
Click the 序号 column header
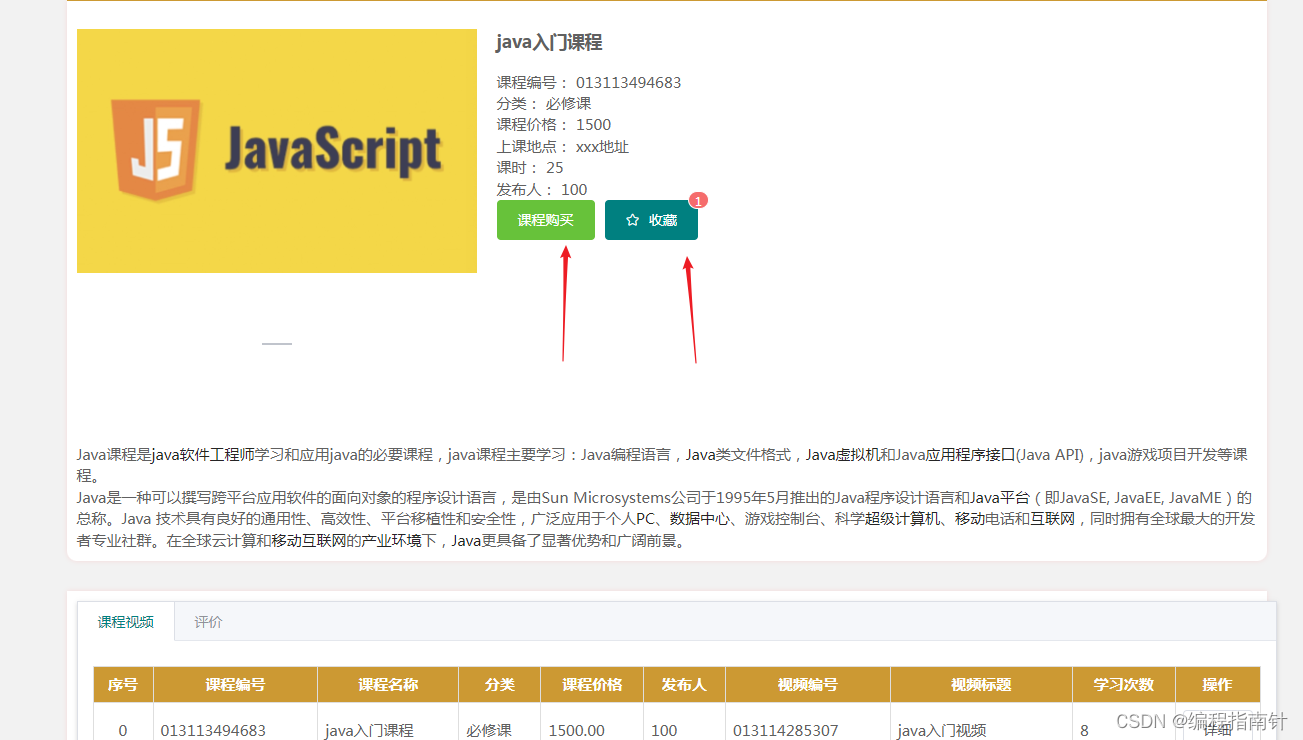pyautogui.click(x=122, y=684)
